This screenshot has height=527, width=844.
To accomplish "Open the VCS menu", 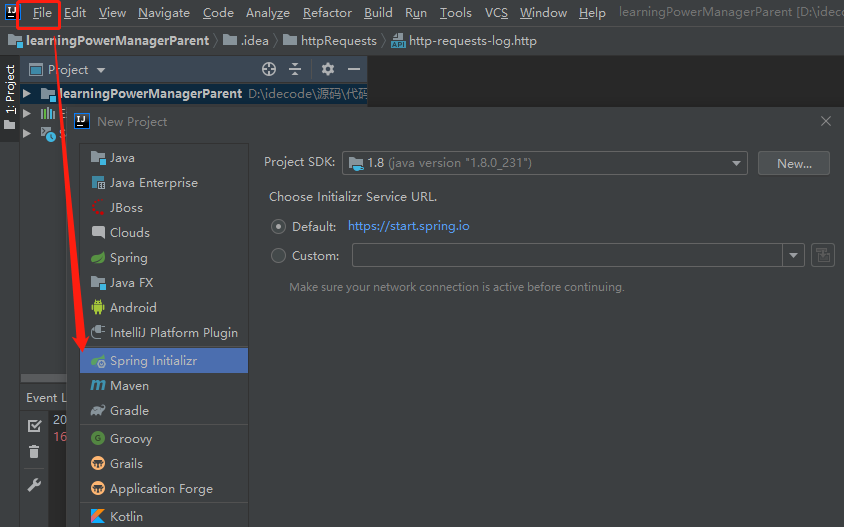I will click(x=496, y=12).
